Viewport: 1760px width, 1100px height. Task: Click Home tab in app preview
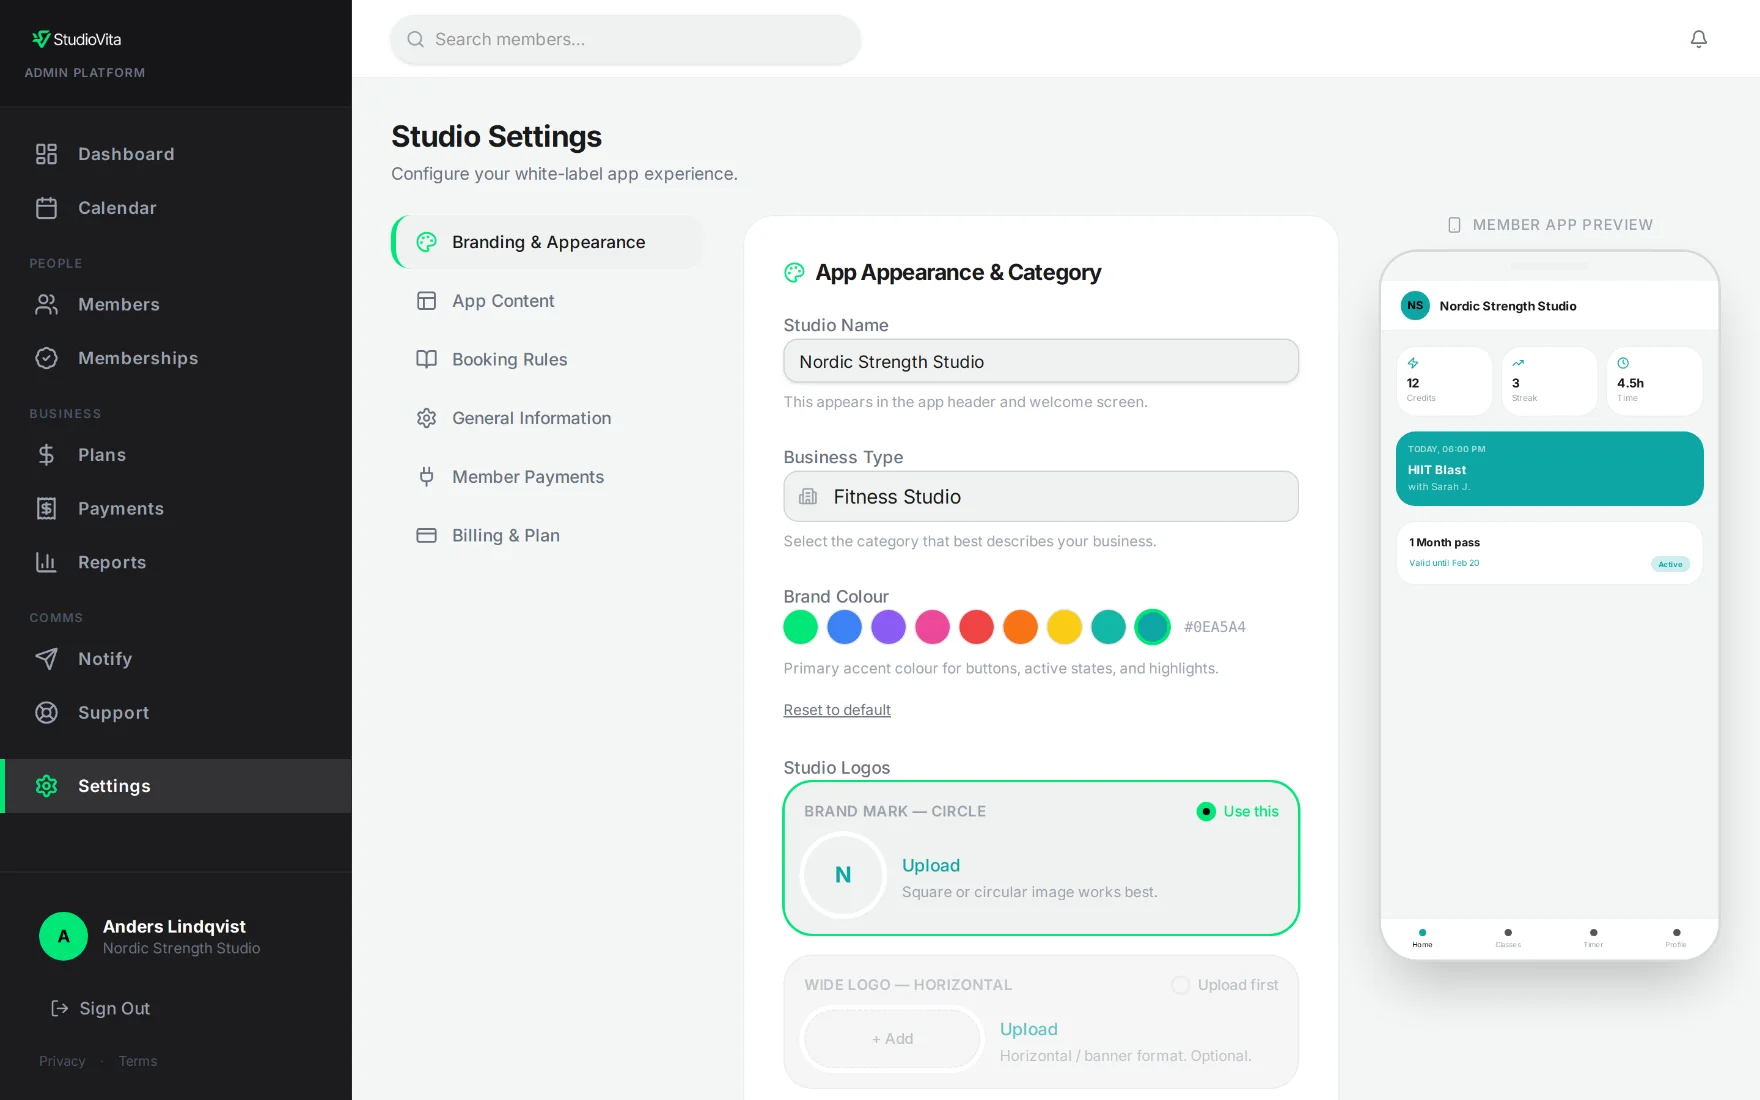coord(1422,938)
